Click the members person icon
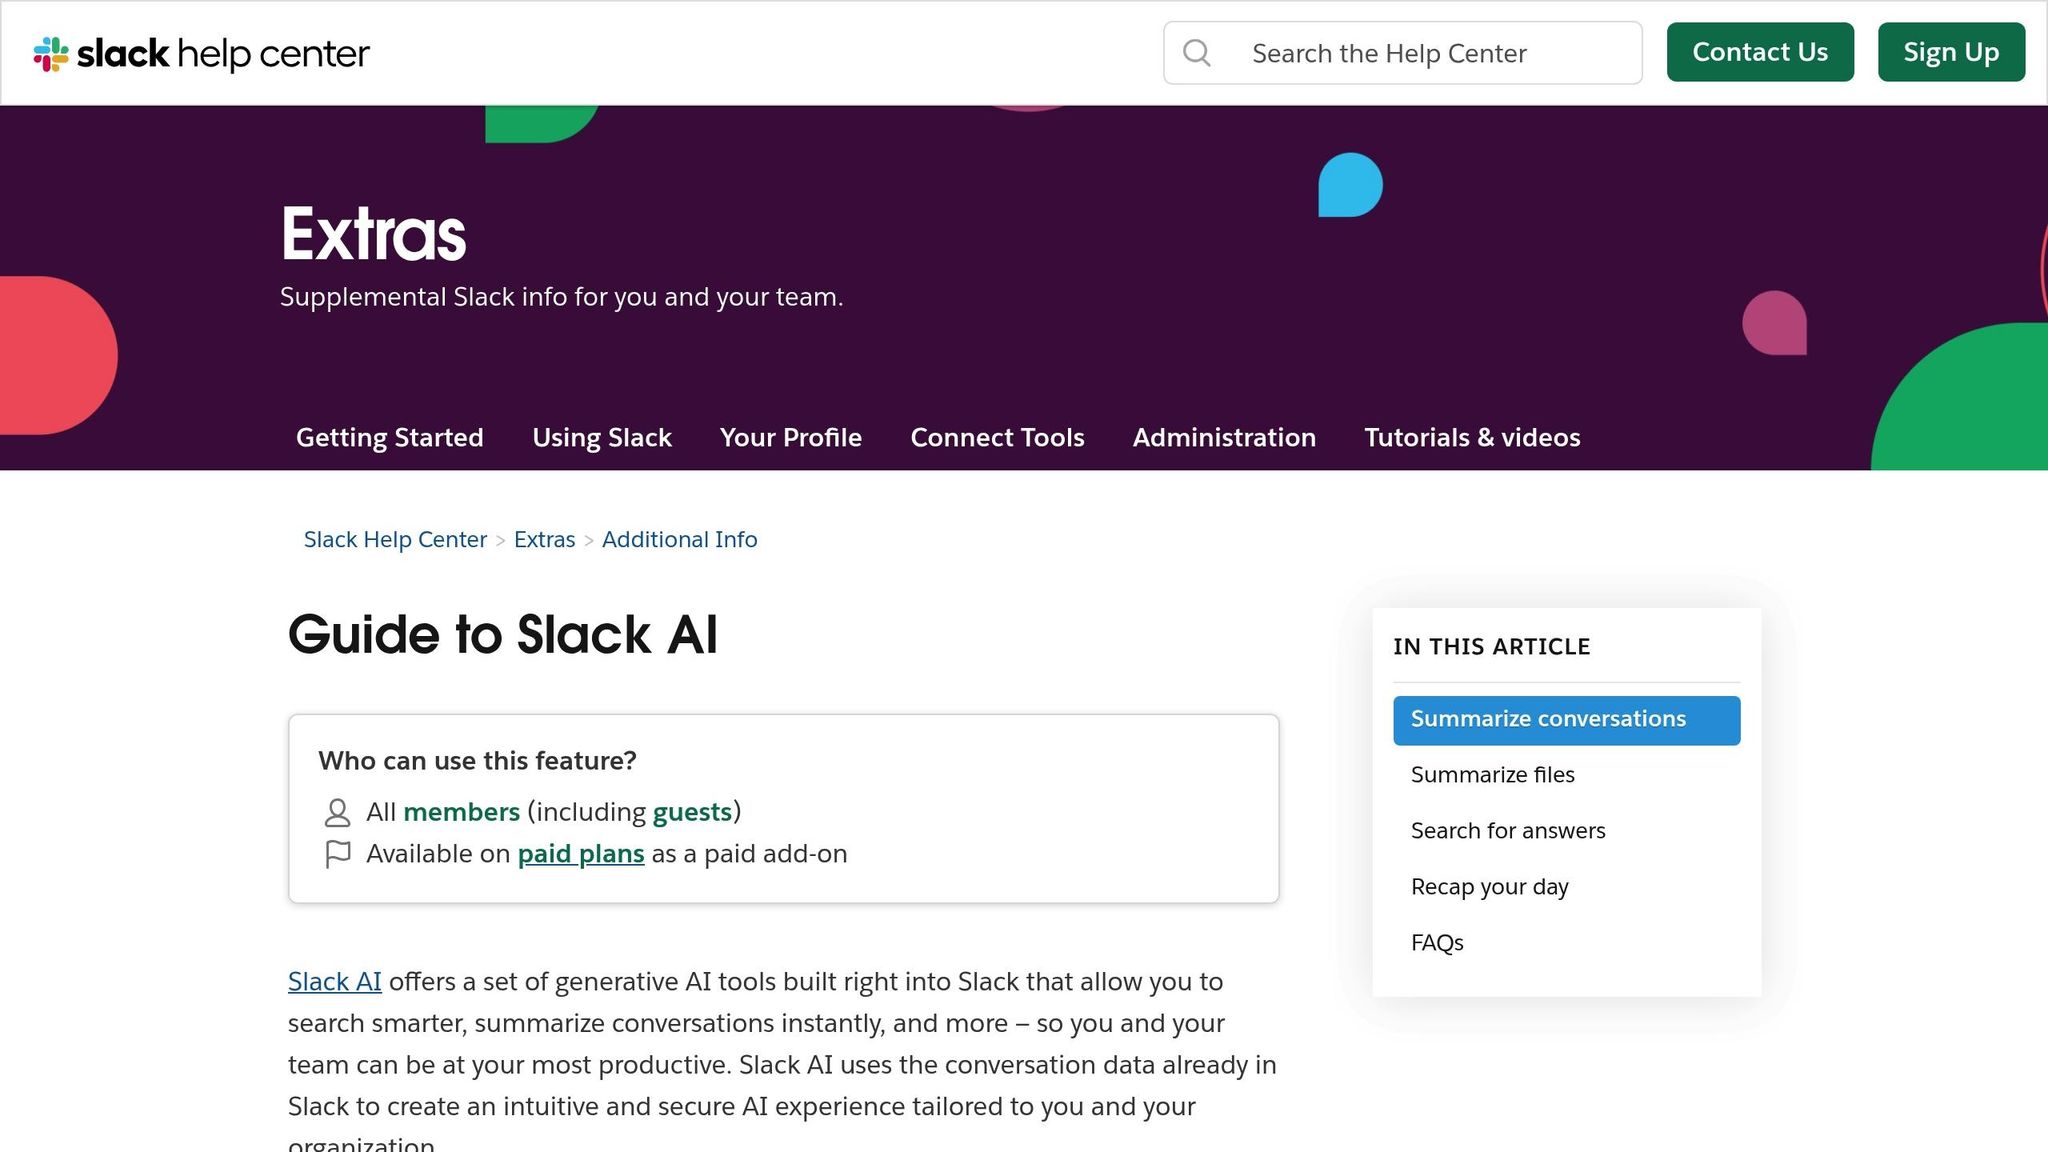 [337, 813]
